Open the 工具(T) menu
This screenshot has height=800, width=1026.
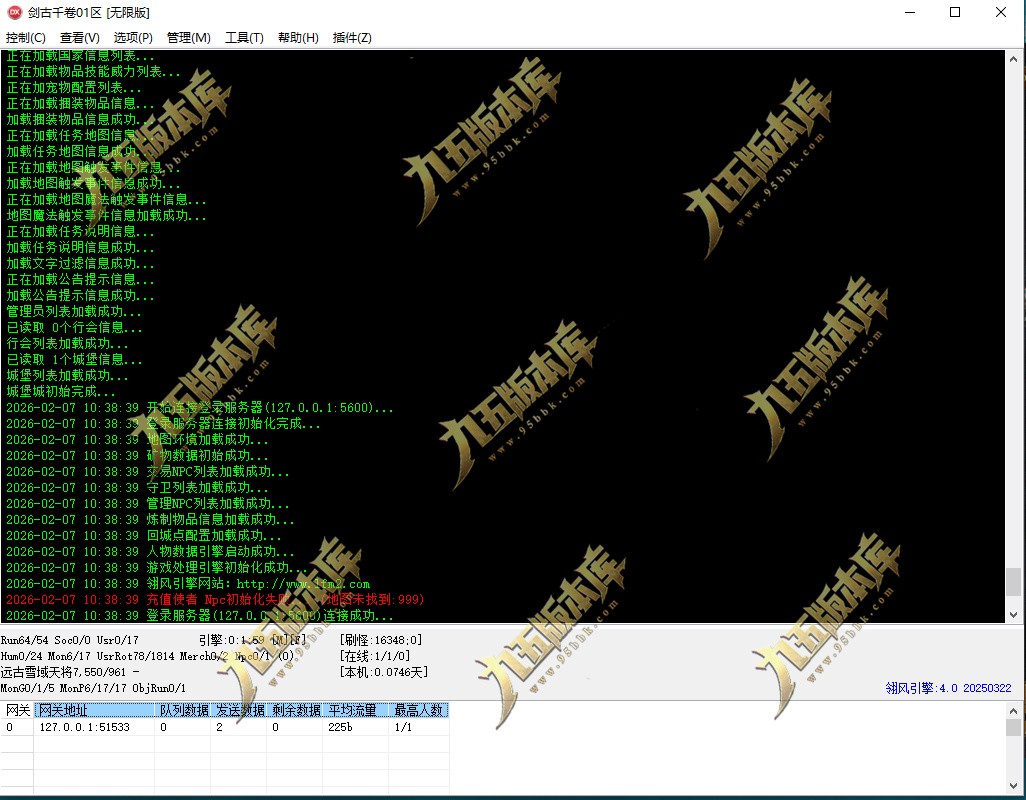point(244,37)
